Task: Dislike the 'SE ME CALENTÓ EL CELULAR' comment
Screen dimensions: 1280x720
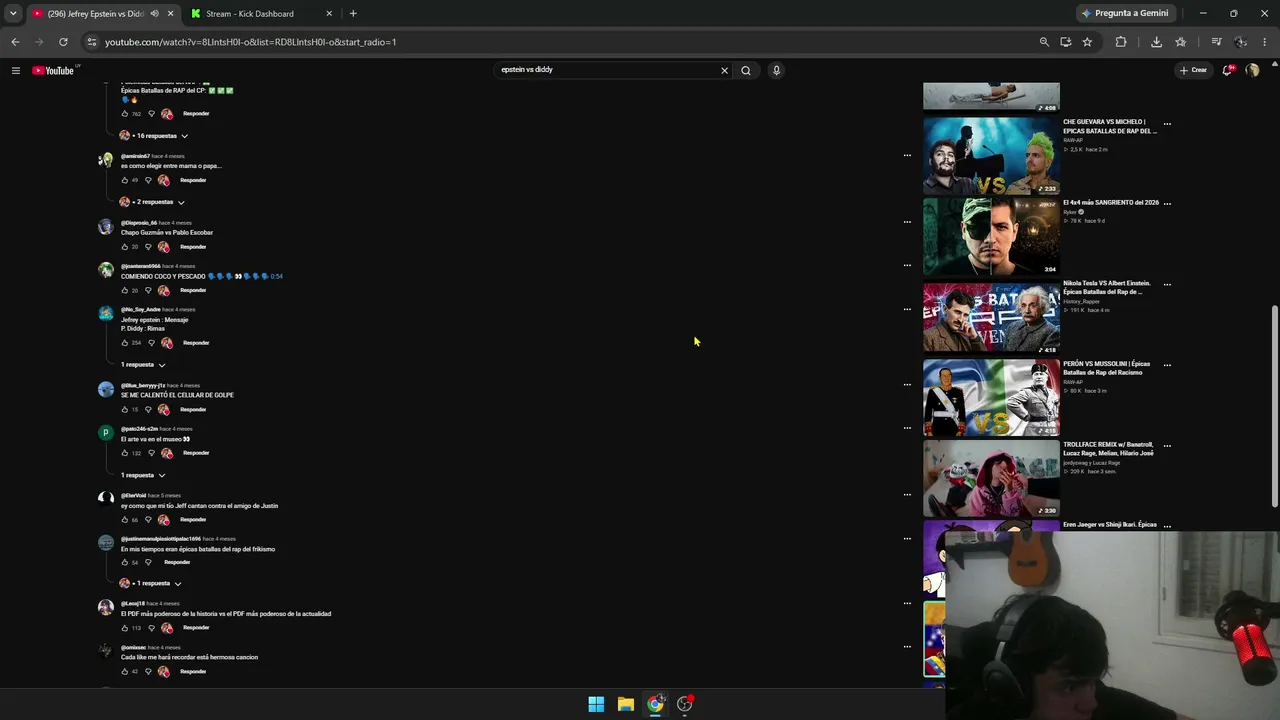Action: (148, 409)
